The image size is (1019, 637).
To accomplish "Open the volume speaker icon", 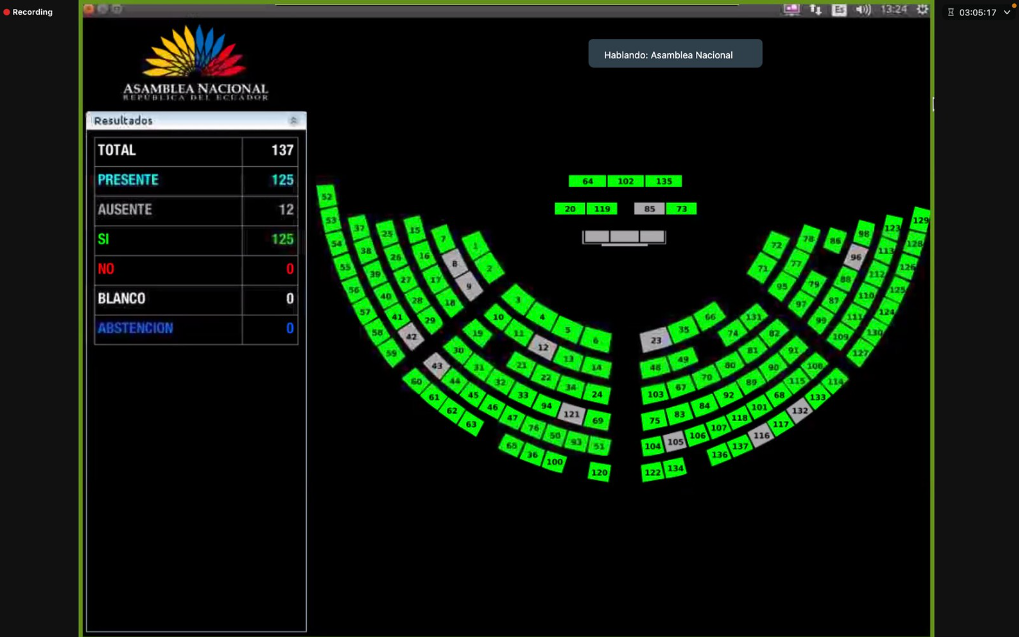I will tap(863, 9).
